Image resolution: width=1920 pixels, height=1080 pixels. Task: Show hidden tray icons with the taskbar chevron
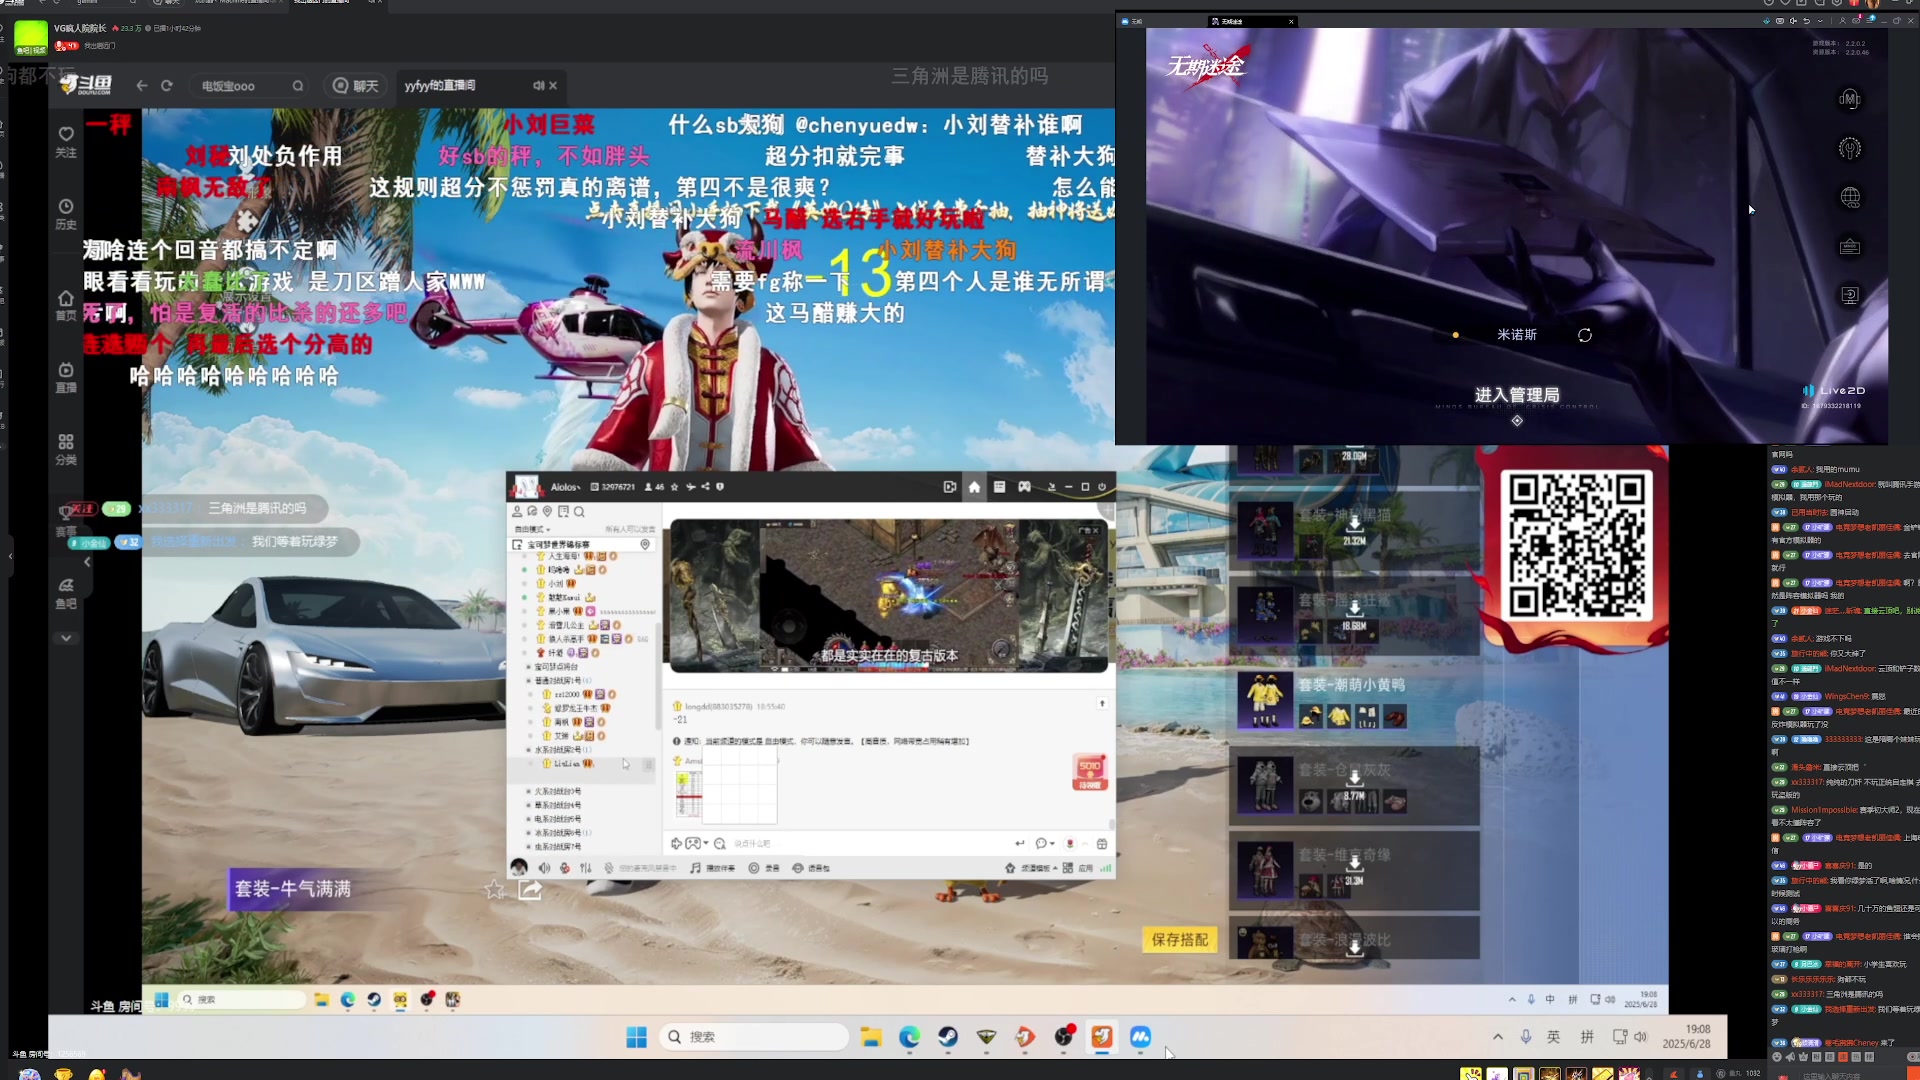pos(1498,1037)
